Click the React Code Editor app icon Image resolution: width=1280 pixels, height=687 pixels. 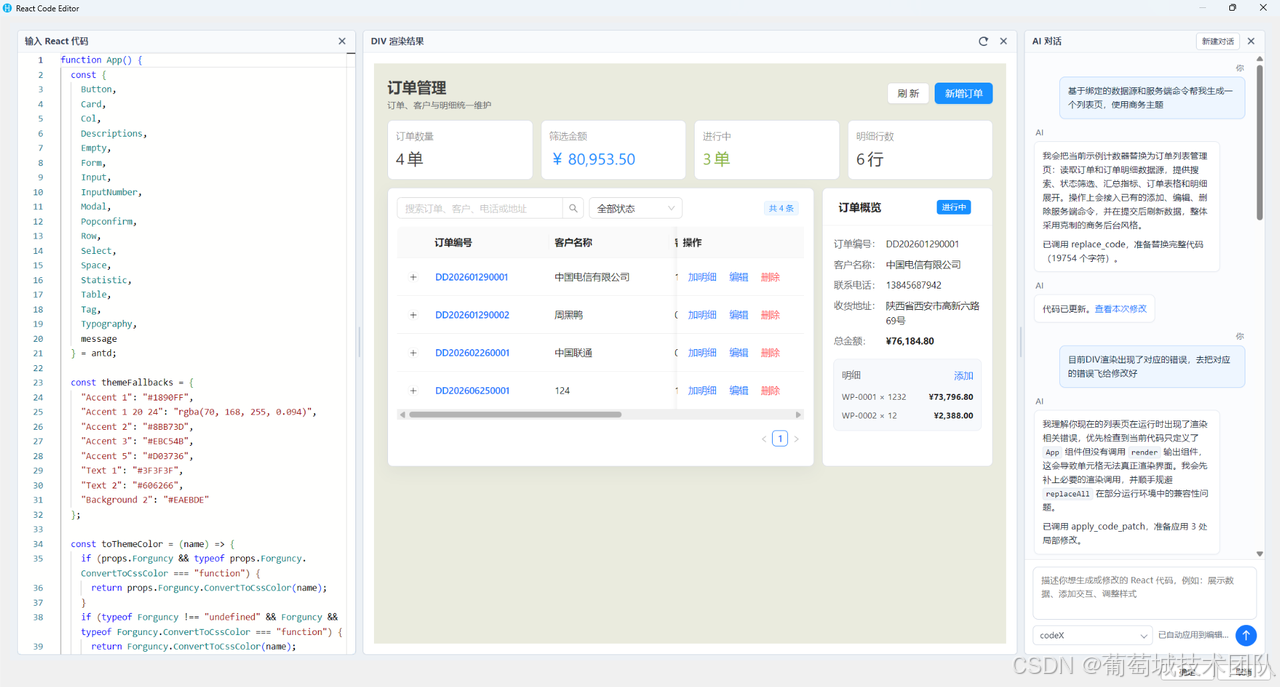8,8
